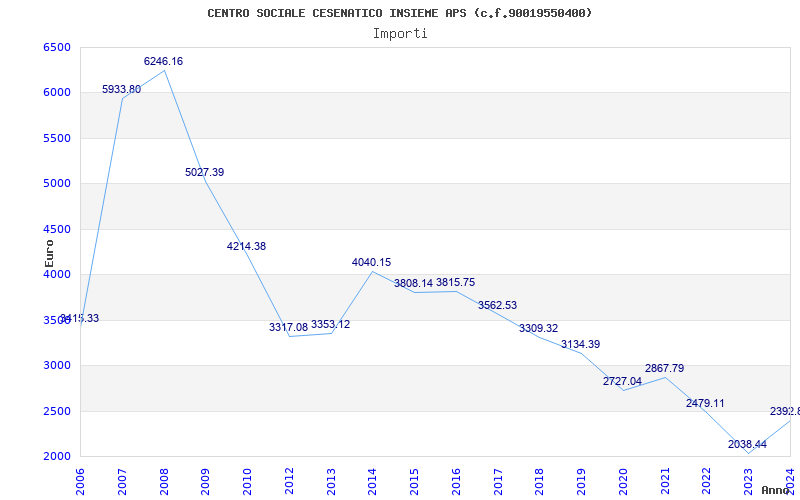The width and height of the screenshot is (800, 500).
Task: Select the 6246.16 data label
Action: click(x=163, y=61)
